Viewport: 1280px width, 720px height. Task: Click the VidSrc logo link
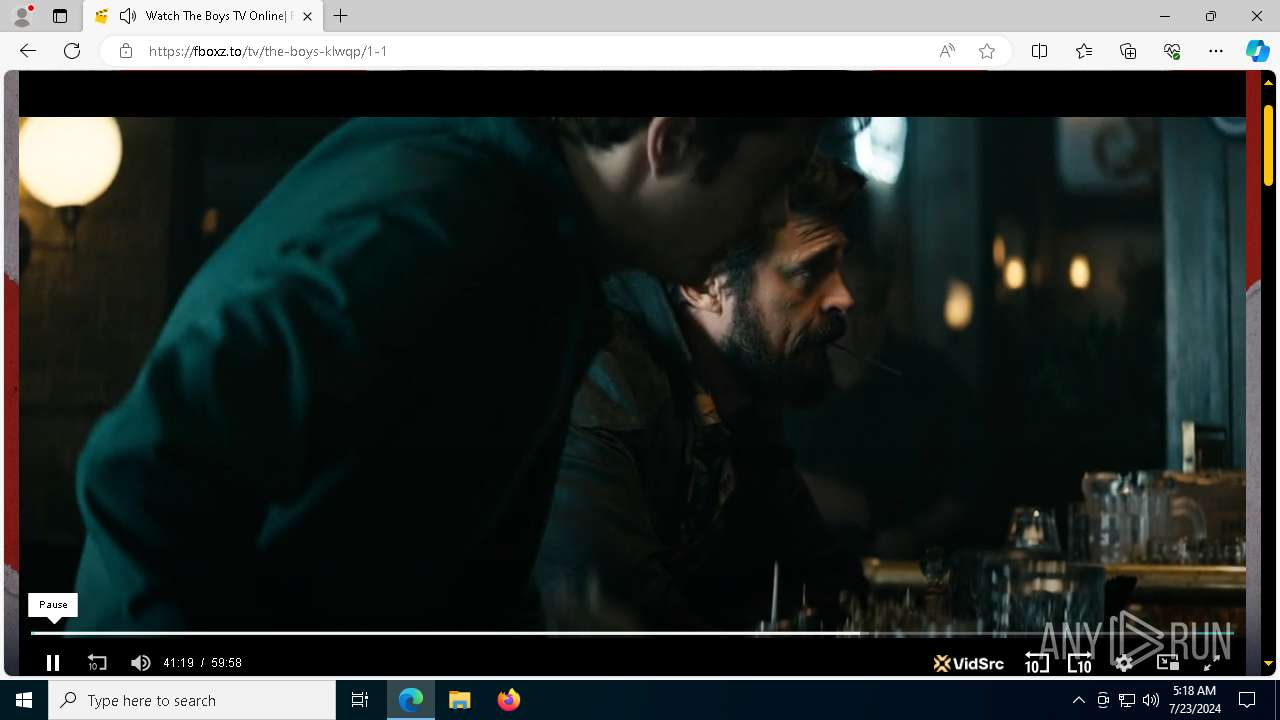968,662
